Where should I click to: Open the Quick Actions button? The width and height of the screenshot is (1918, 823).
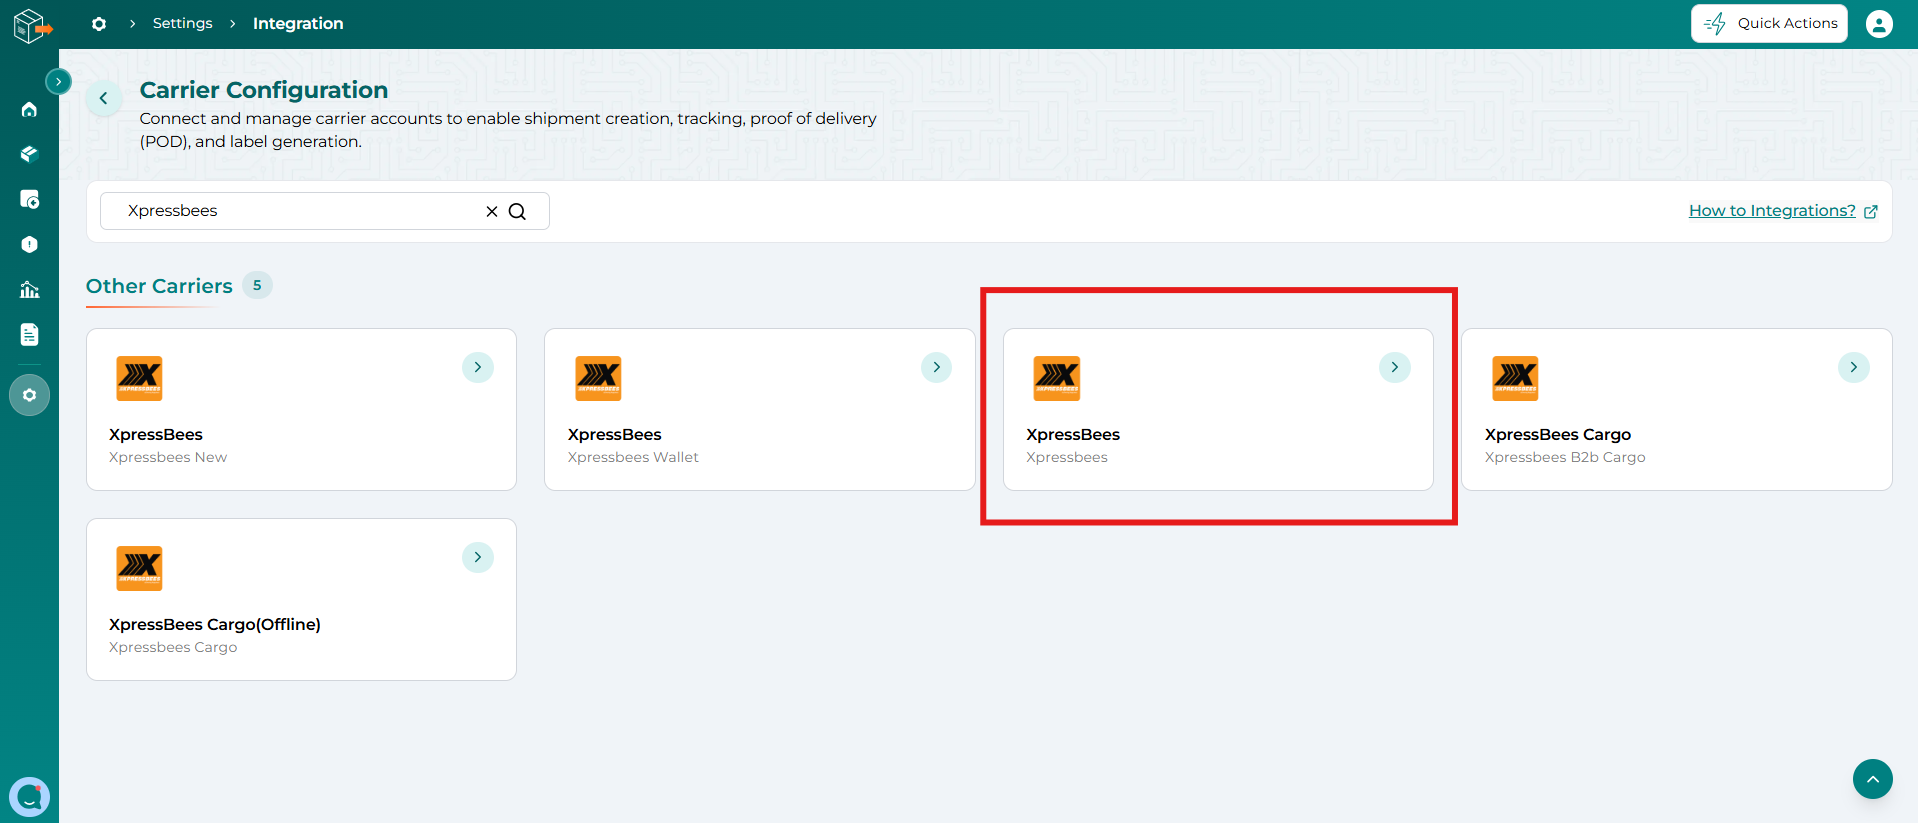coord(1769,23)
